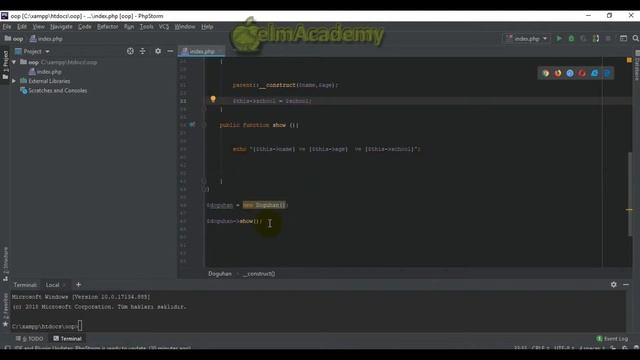Open page in Internet Explorer icon
This screenshot has width=640, height=360.
(595, 73)
